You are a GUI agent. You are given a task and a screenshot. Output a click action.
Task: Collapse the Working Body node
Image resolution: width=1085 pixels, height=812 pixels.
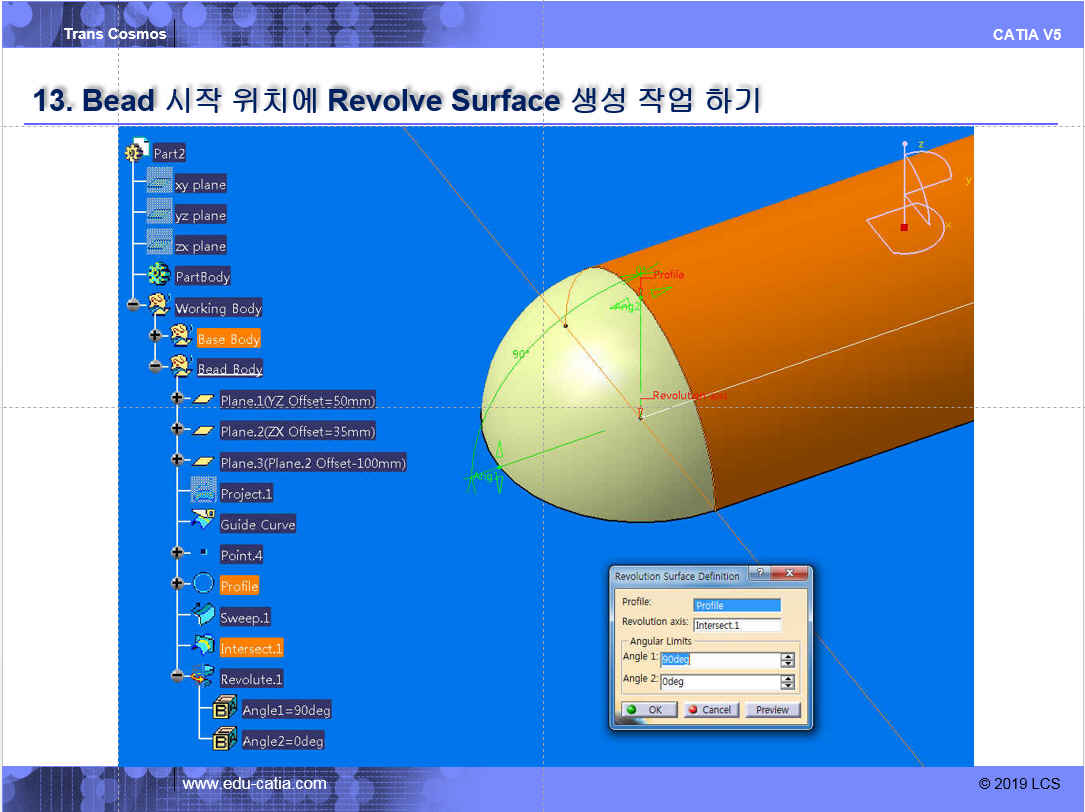[133, 305]
